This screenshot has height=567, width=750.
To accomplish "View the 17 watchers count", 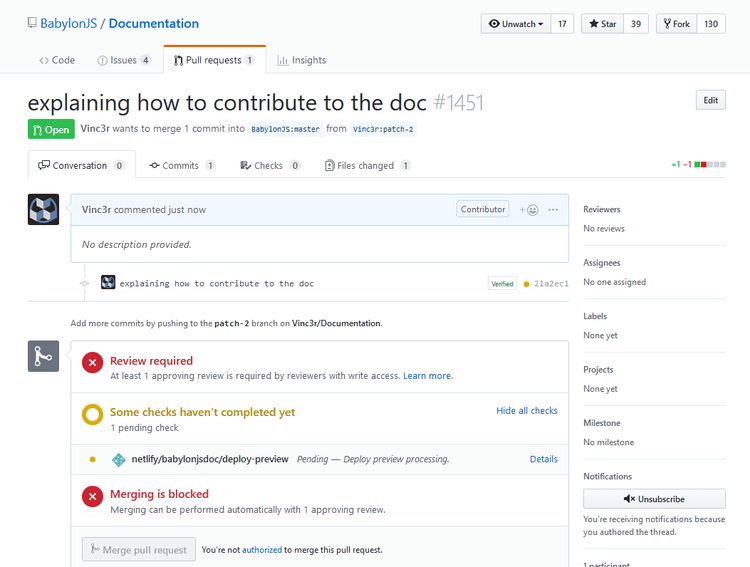I will (562, 24).
